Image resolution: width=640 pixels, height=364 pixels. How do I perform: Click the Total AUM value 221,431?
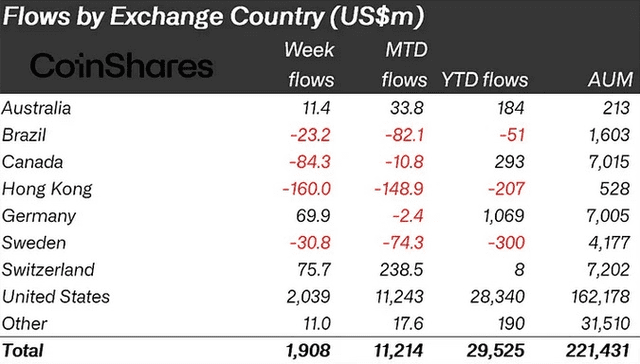(598, 351)
